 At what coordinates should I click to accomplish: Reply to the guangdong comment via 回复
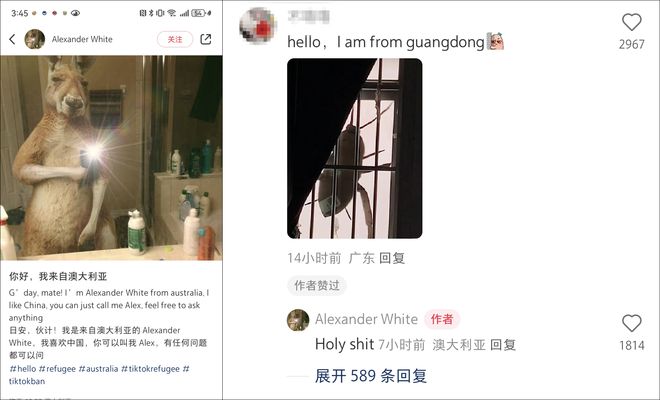point(392,258)
